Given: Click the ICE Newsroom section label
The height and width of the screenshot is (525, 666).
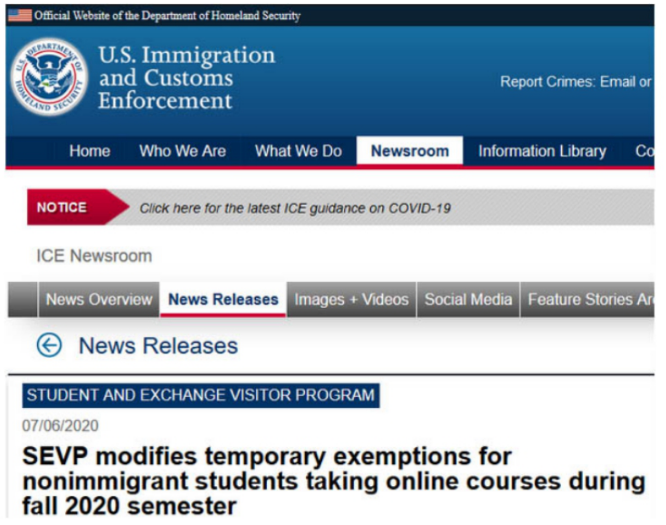Looking at the screenshot, I should [94, 256].
